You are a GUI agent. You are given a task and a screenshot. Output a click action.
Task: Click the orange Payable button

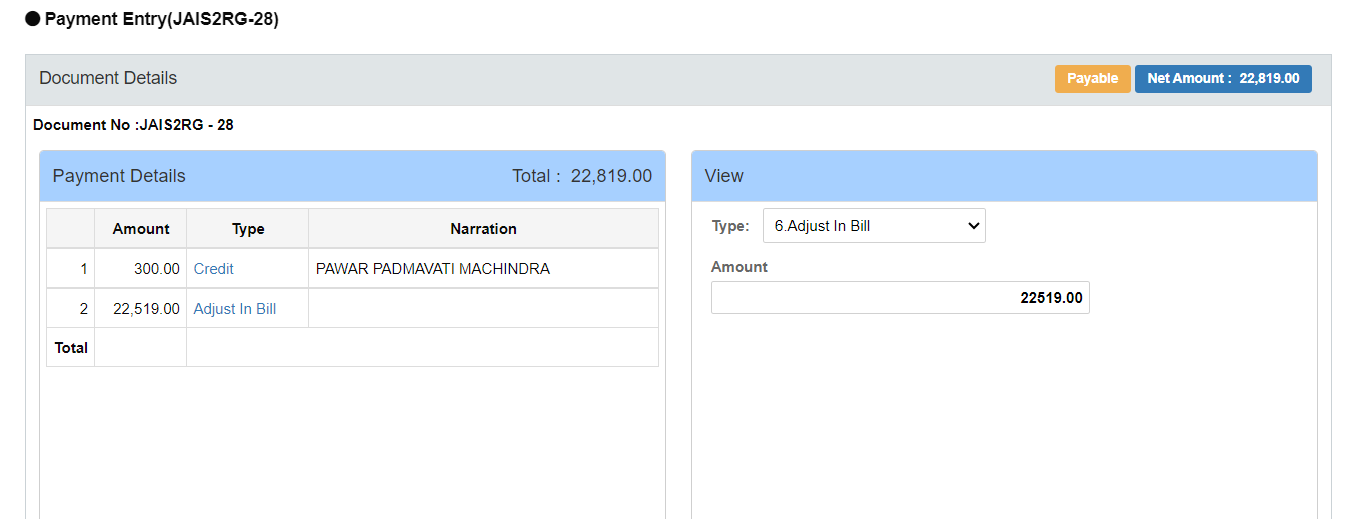point(1092,79)
